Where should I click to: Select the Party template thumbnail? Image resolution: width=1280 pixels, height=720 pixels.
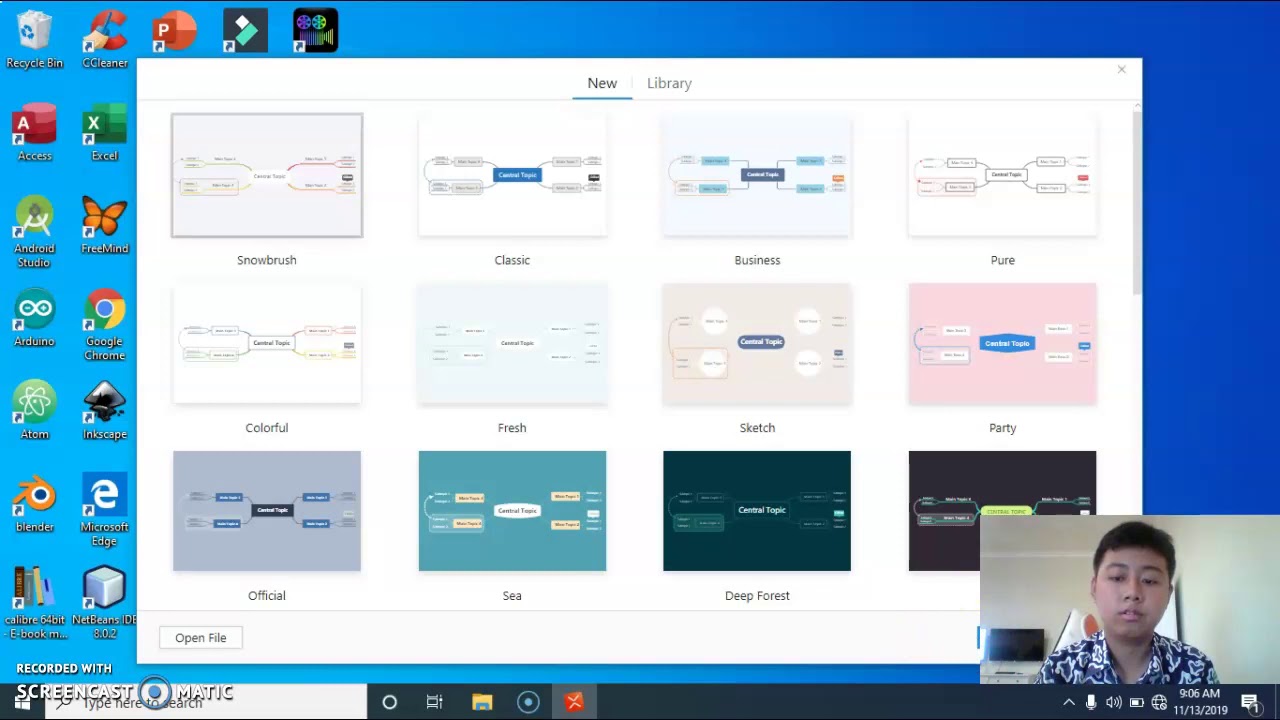[x=1002, y=344]
